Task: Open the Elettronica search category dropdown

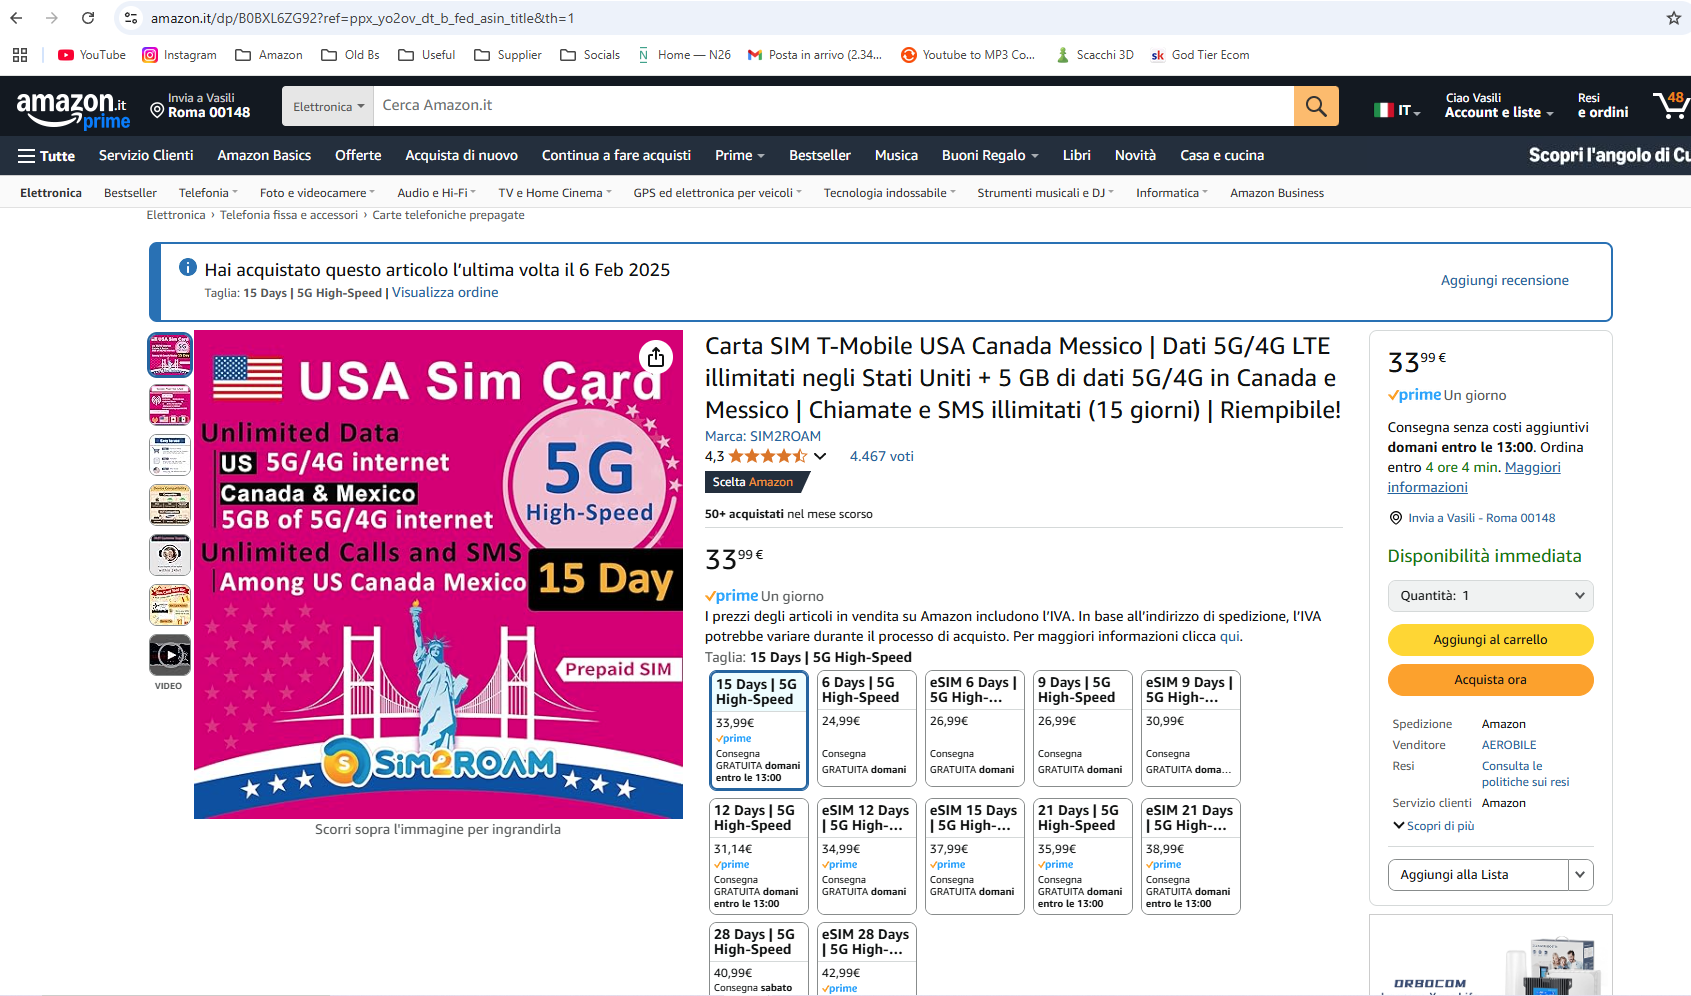Action: coord(328,106)
